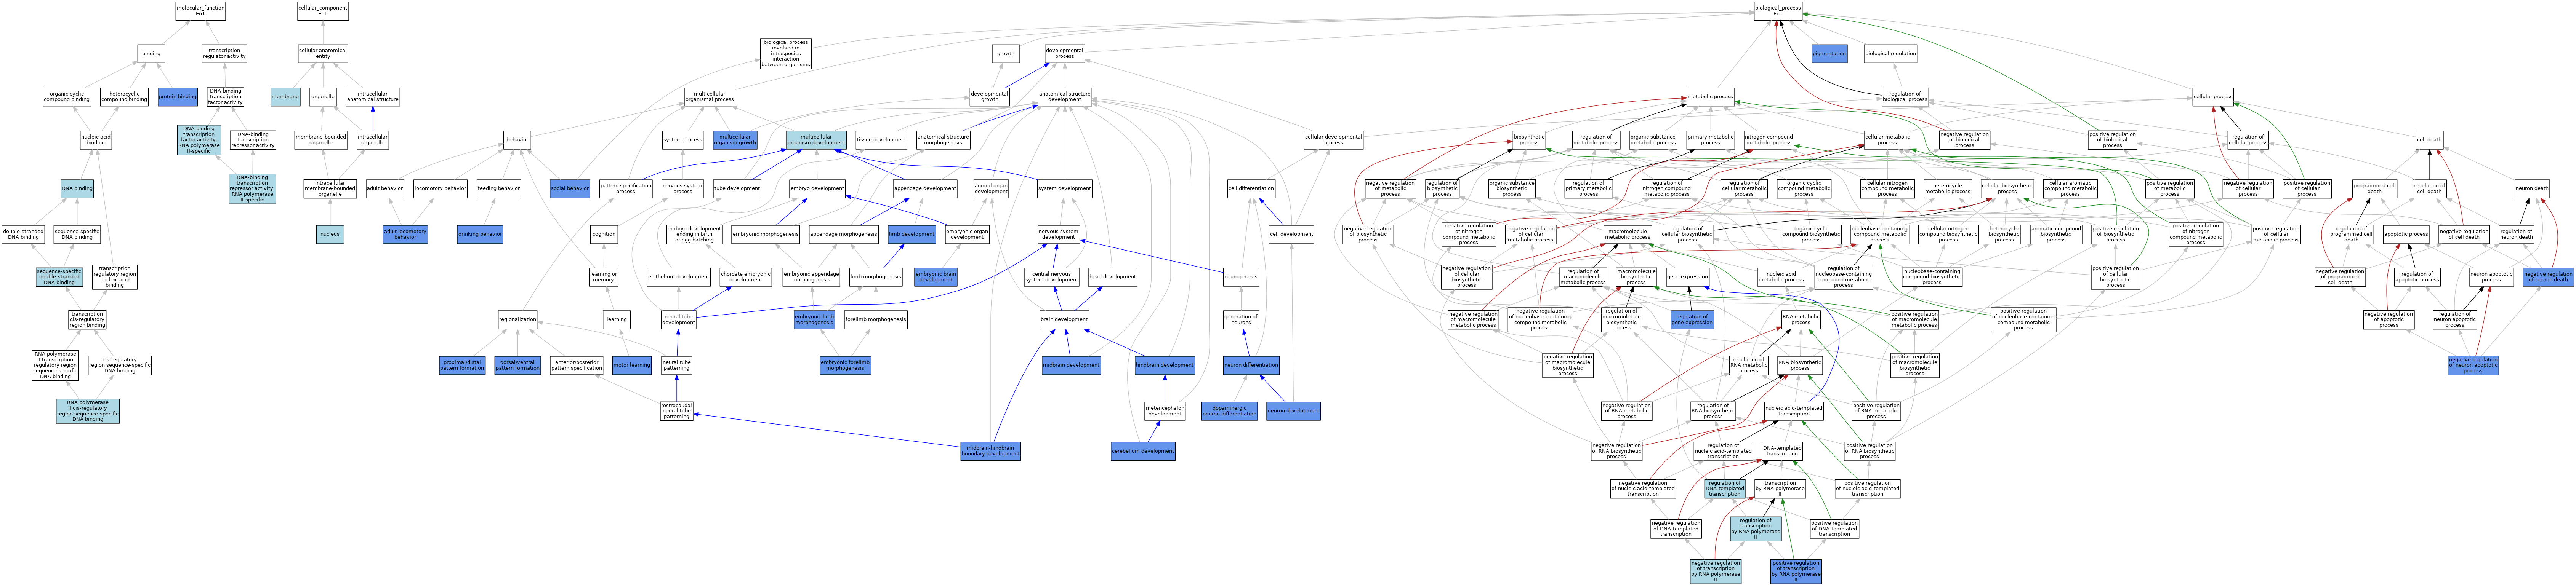Click the 'midbrain development' node
Image resolution: width=2576 pixels, height=586 pixels.
pyautogui.click(x=1071, y=365)
